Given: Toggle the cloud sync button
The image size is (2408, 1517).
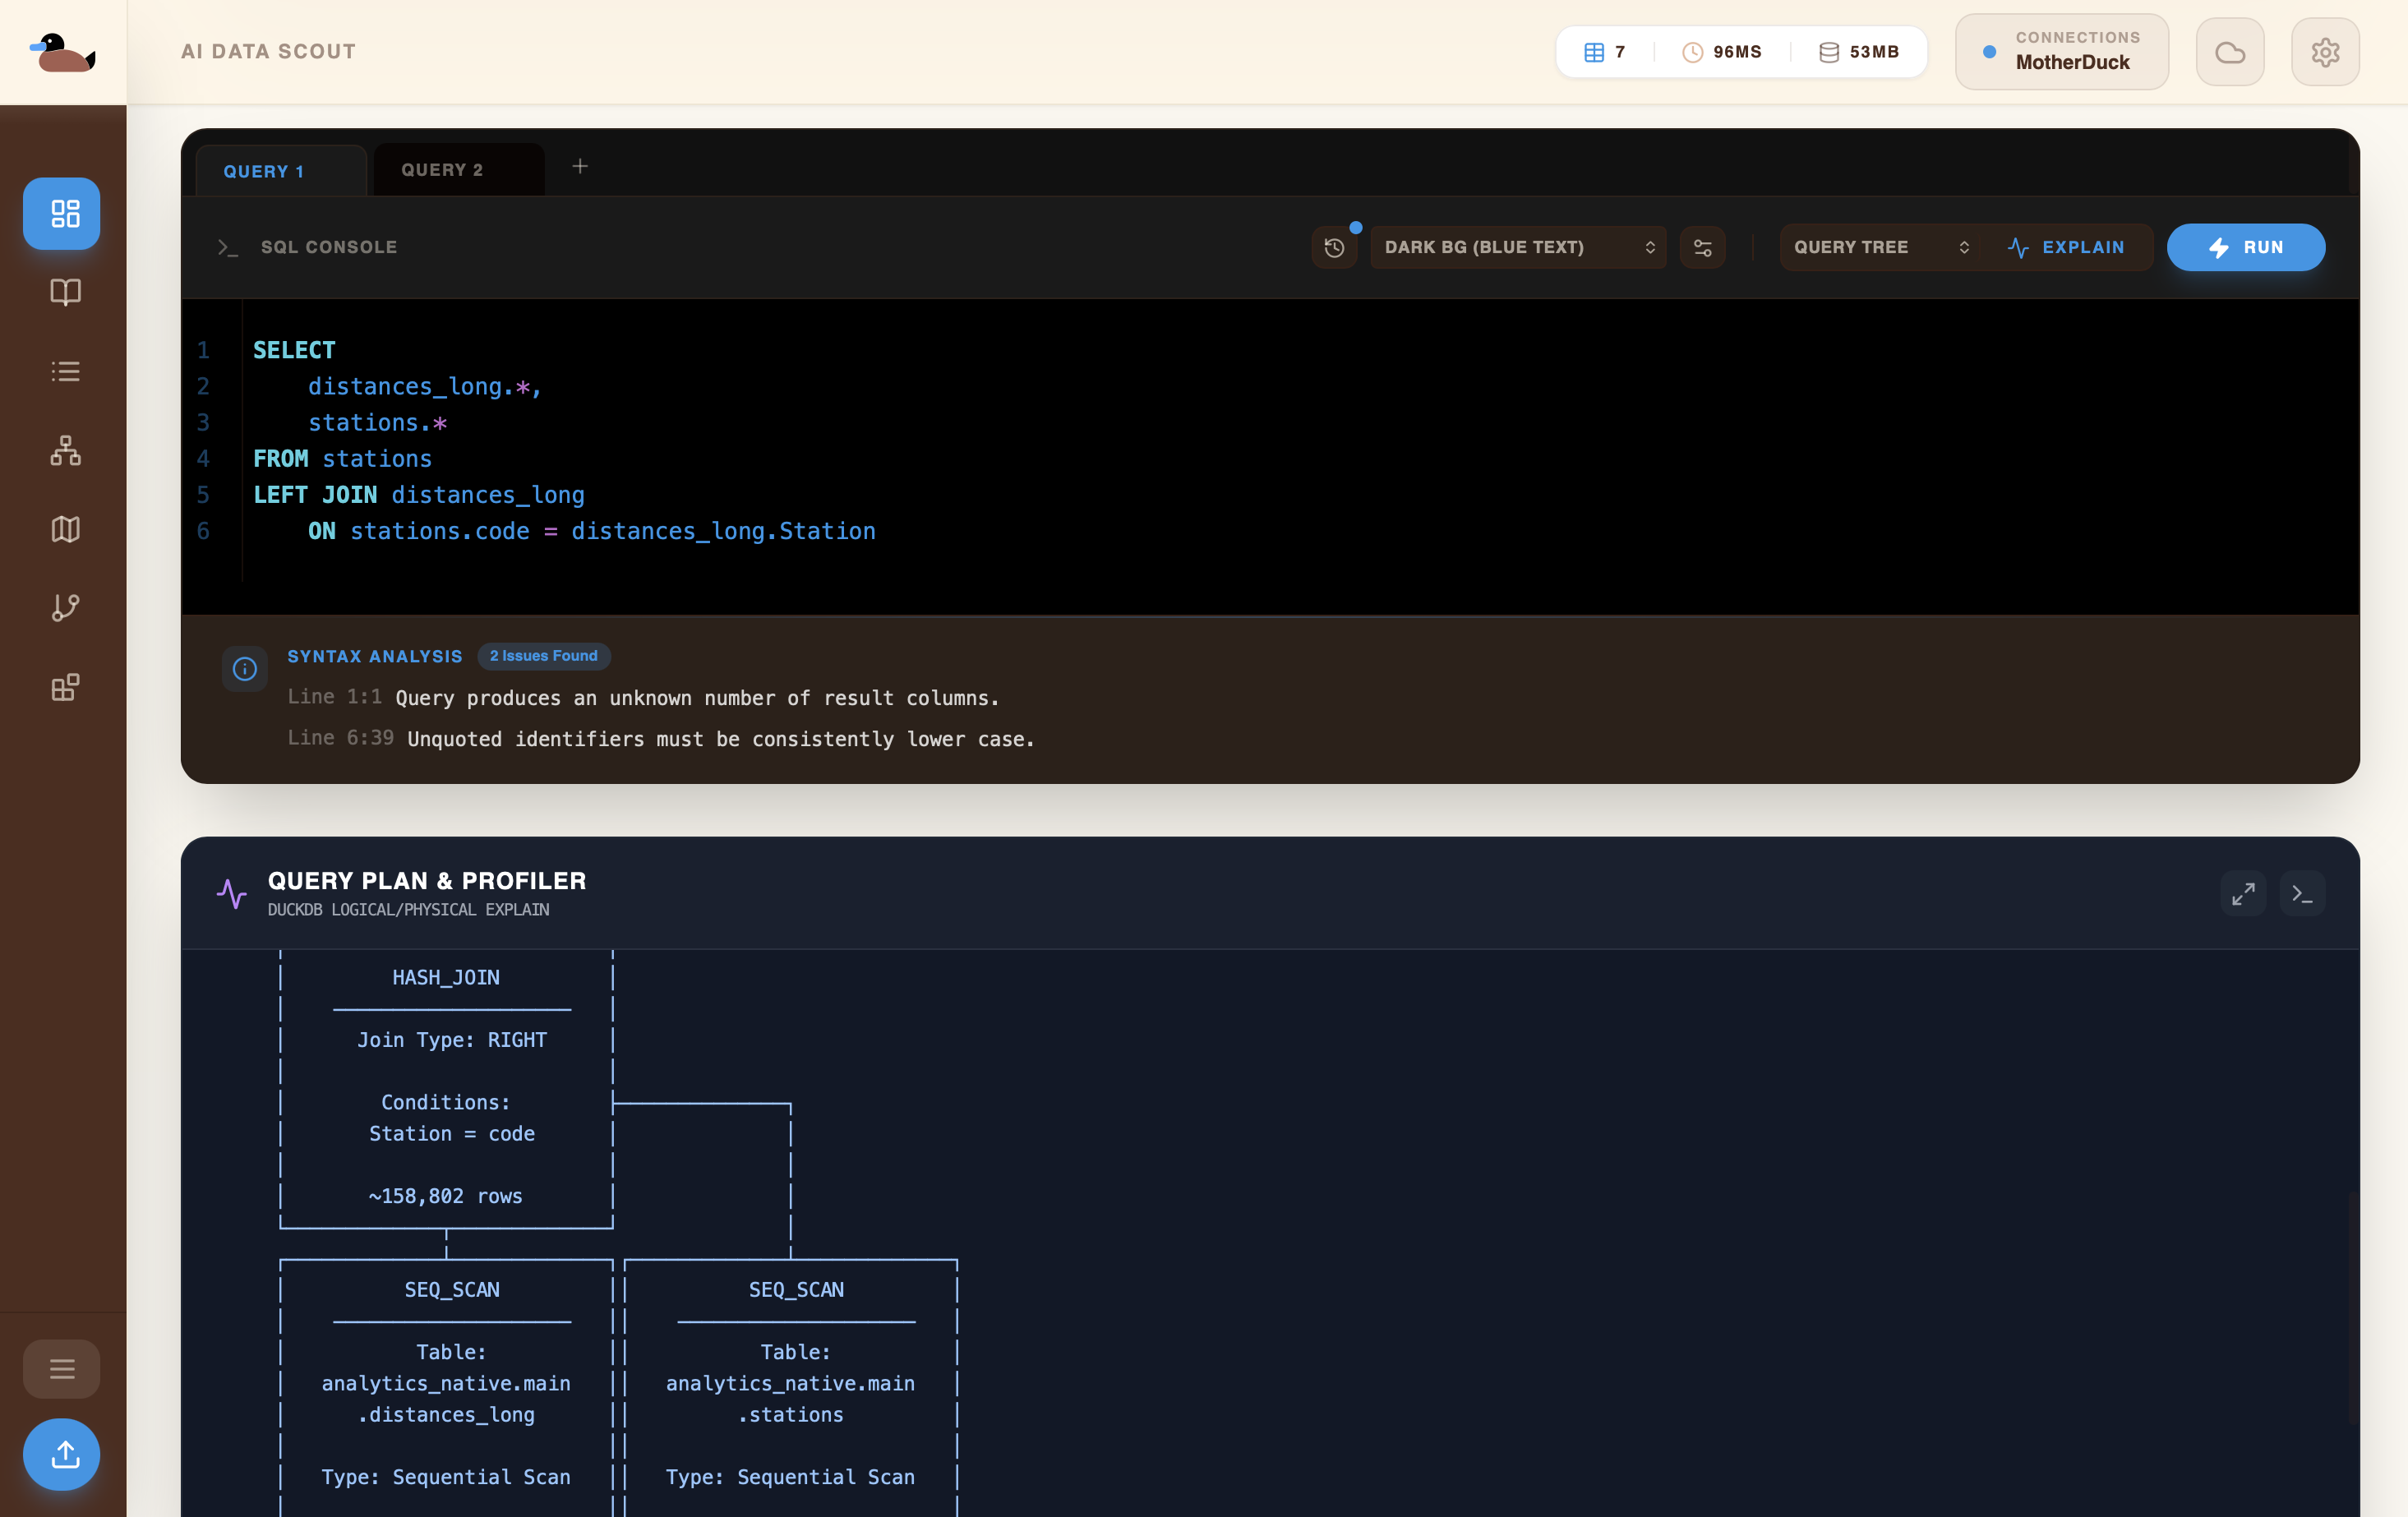Looking at the screenshot, I should coord(2229,51).
